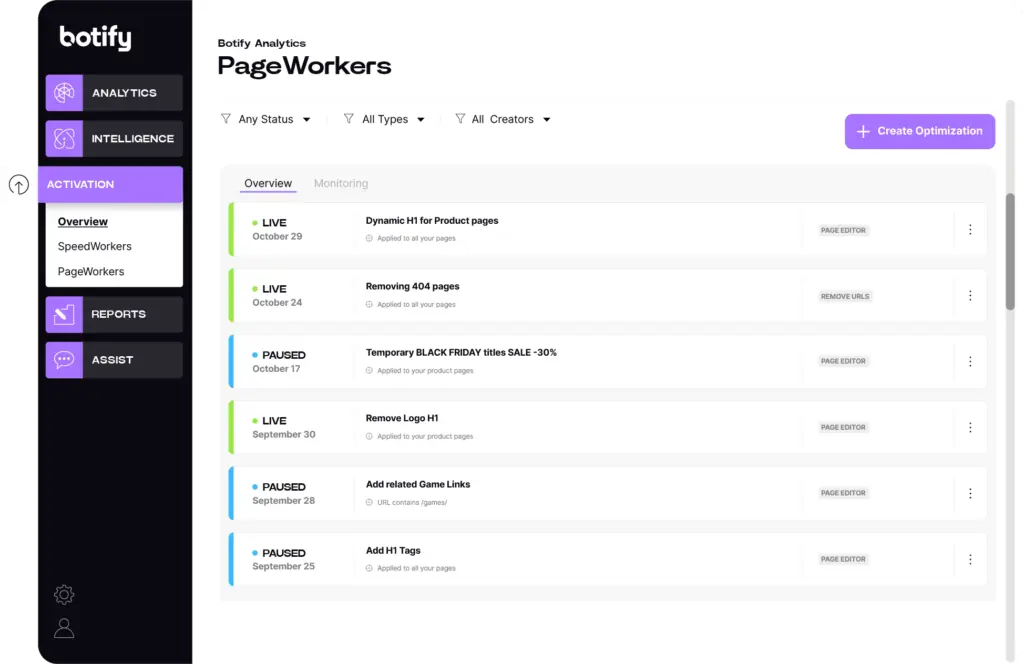Click PAGE EDITOR tag on Remove Logo H1 row
Image resolution: width=1024 pixels, height=664 pixels.
(x=843, y=428)
